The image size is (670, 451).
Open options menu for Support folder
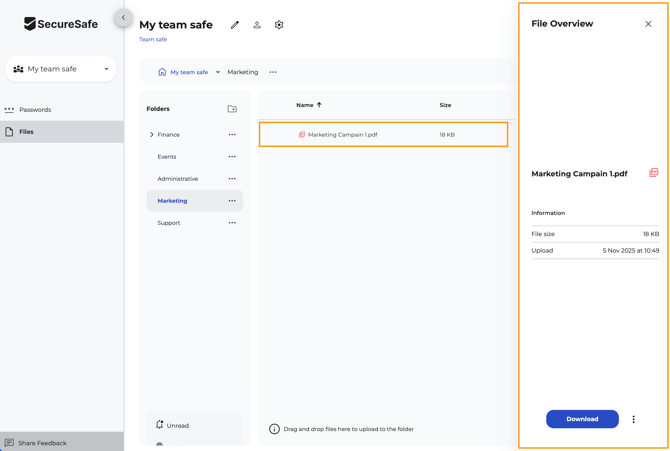pyautogui.click(x=232, y=223)
